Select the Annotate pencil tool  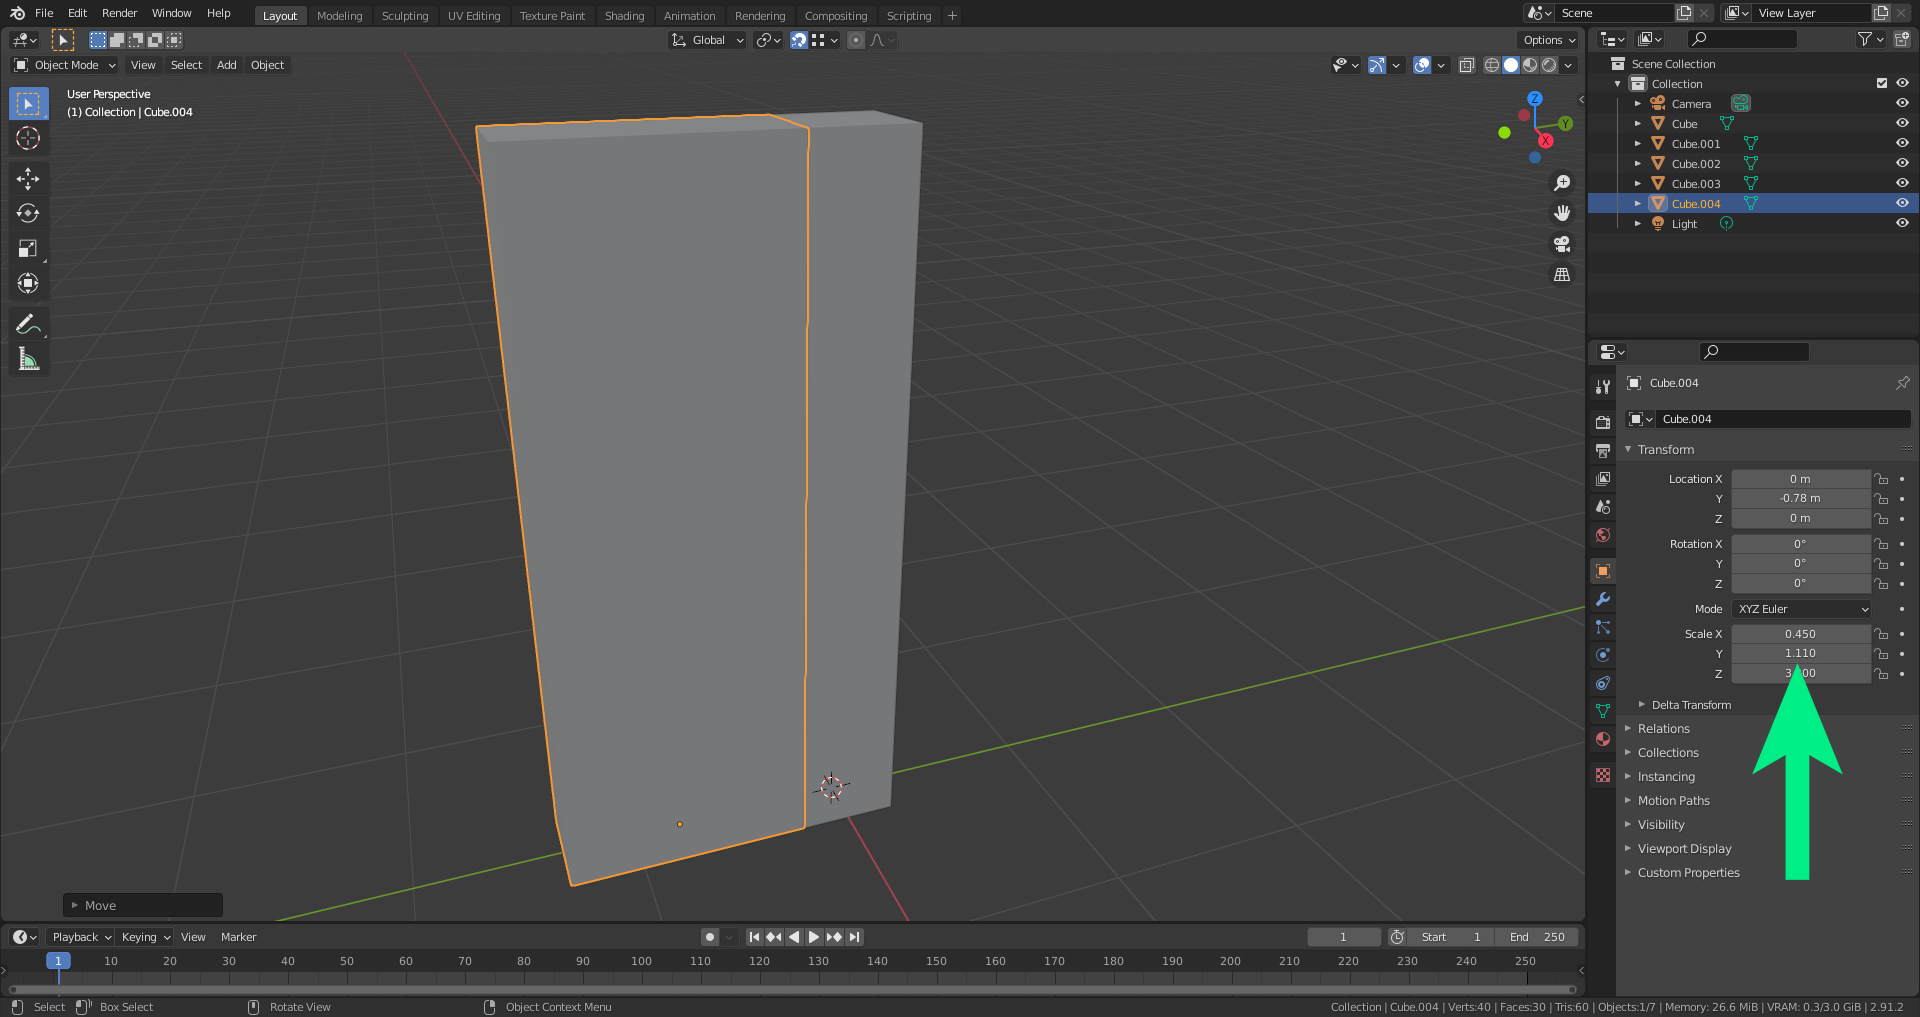pos(28,324)
